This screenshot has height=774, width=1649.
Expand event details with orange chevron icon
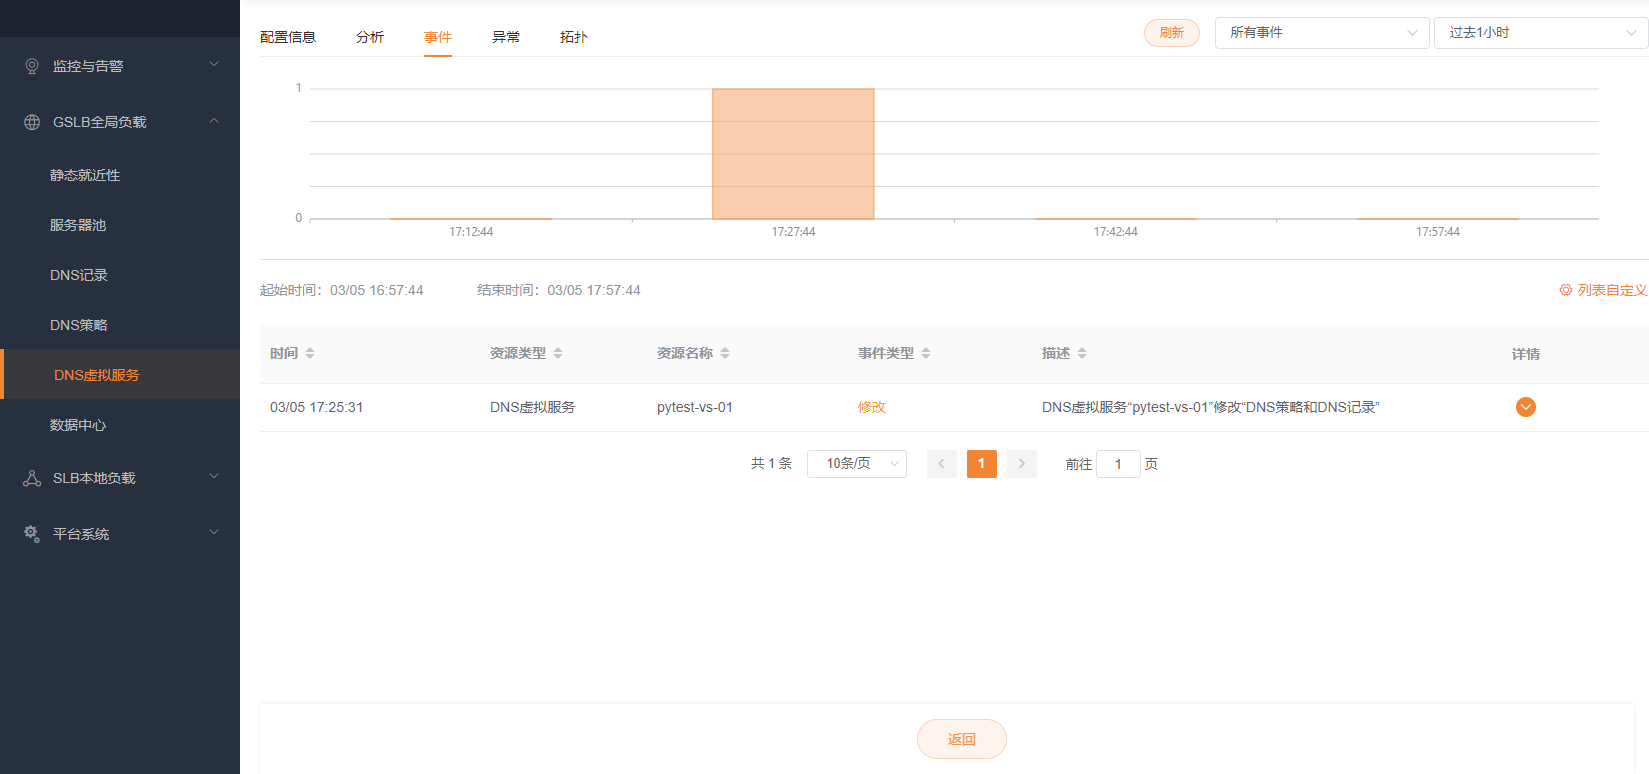click(x=1525, y=407)
